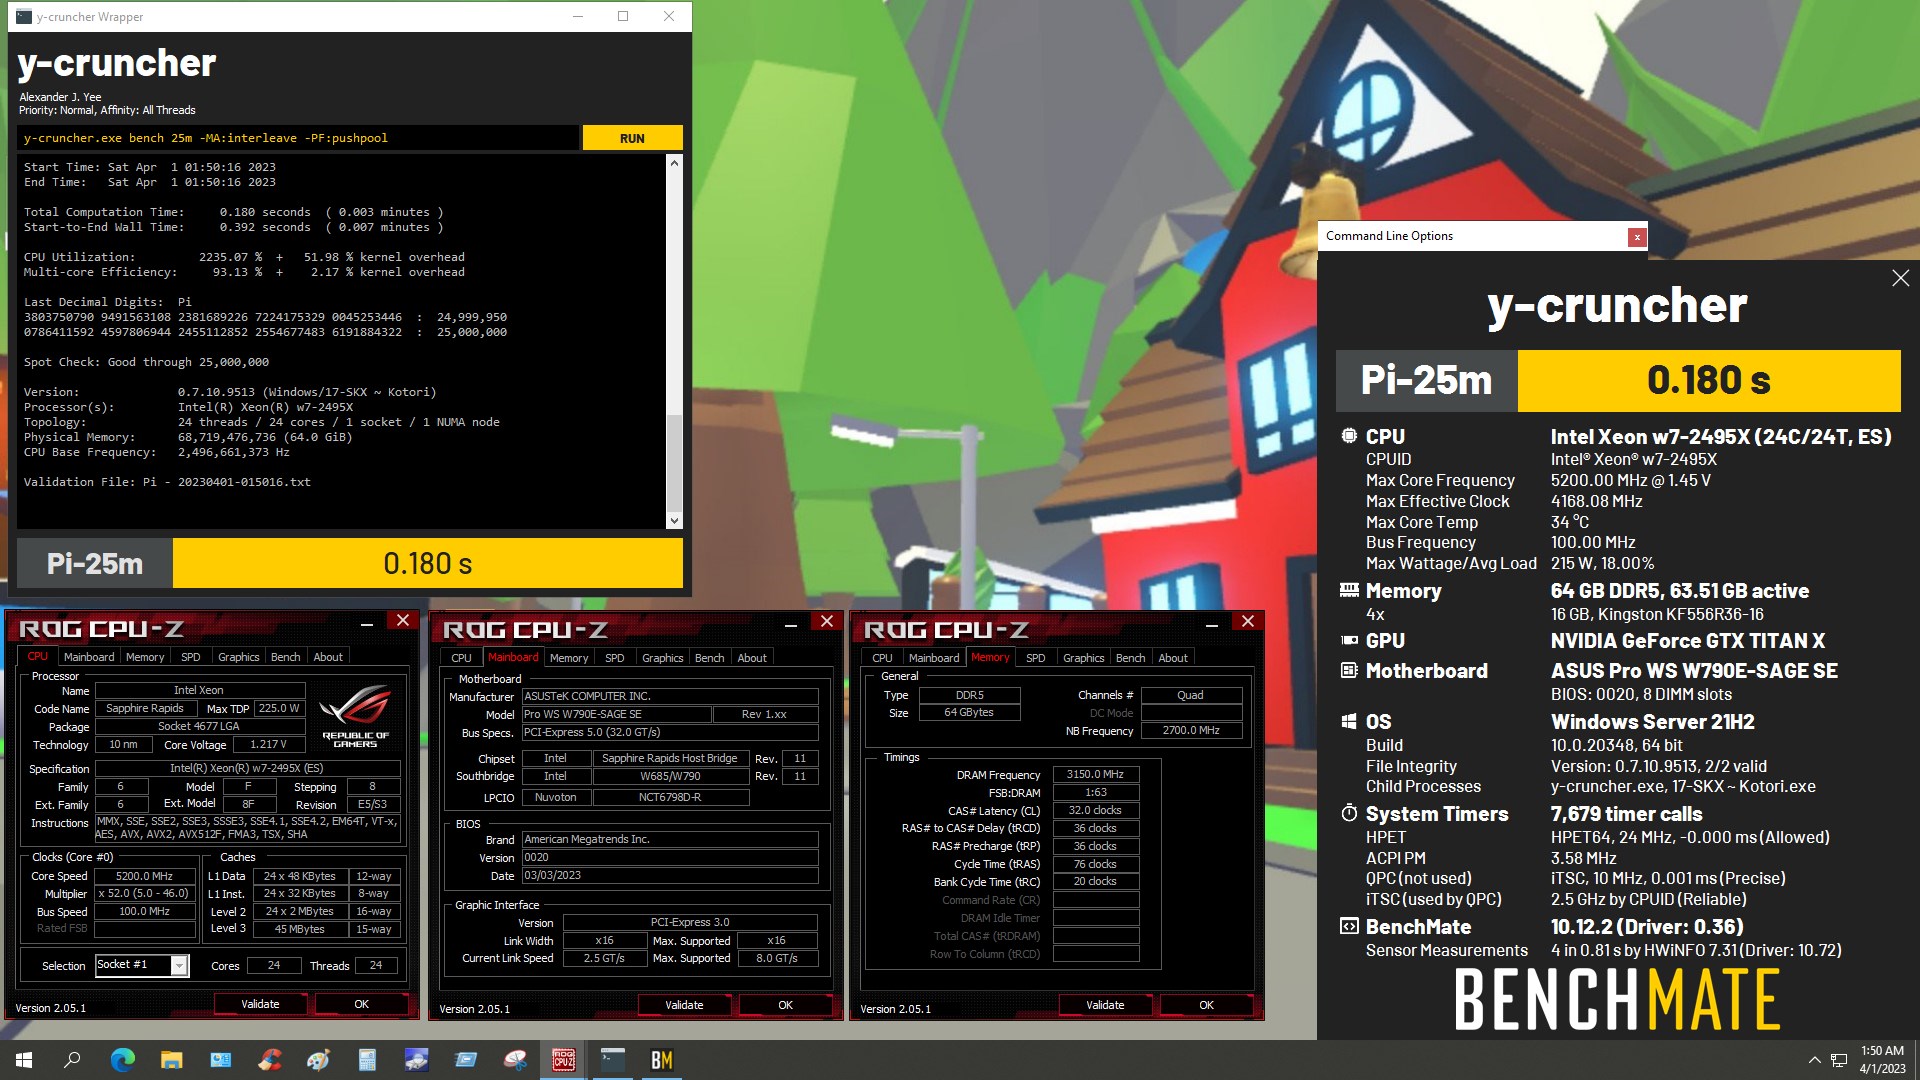This screenshot has width=1920, height=1080.
Task: Expand the Socket #1 selection dropdown
Action: pyautogui.click(x=179, y=965)
